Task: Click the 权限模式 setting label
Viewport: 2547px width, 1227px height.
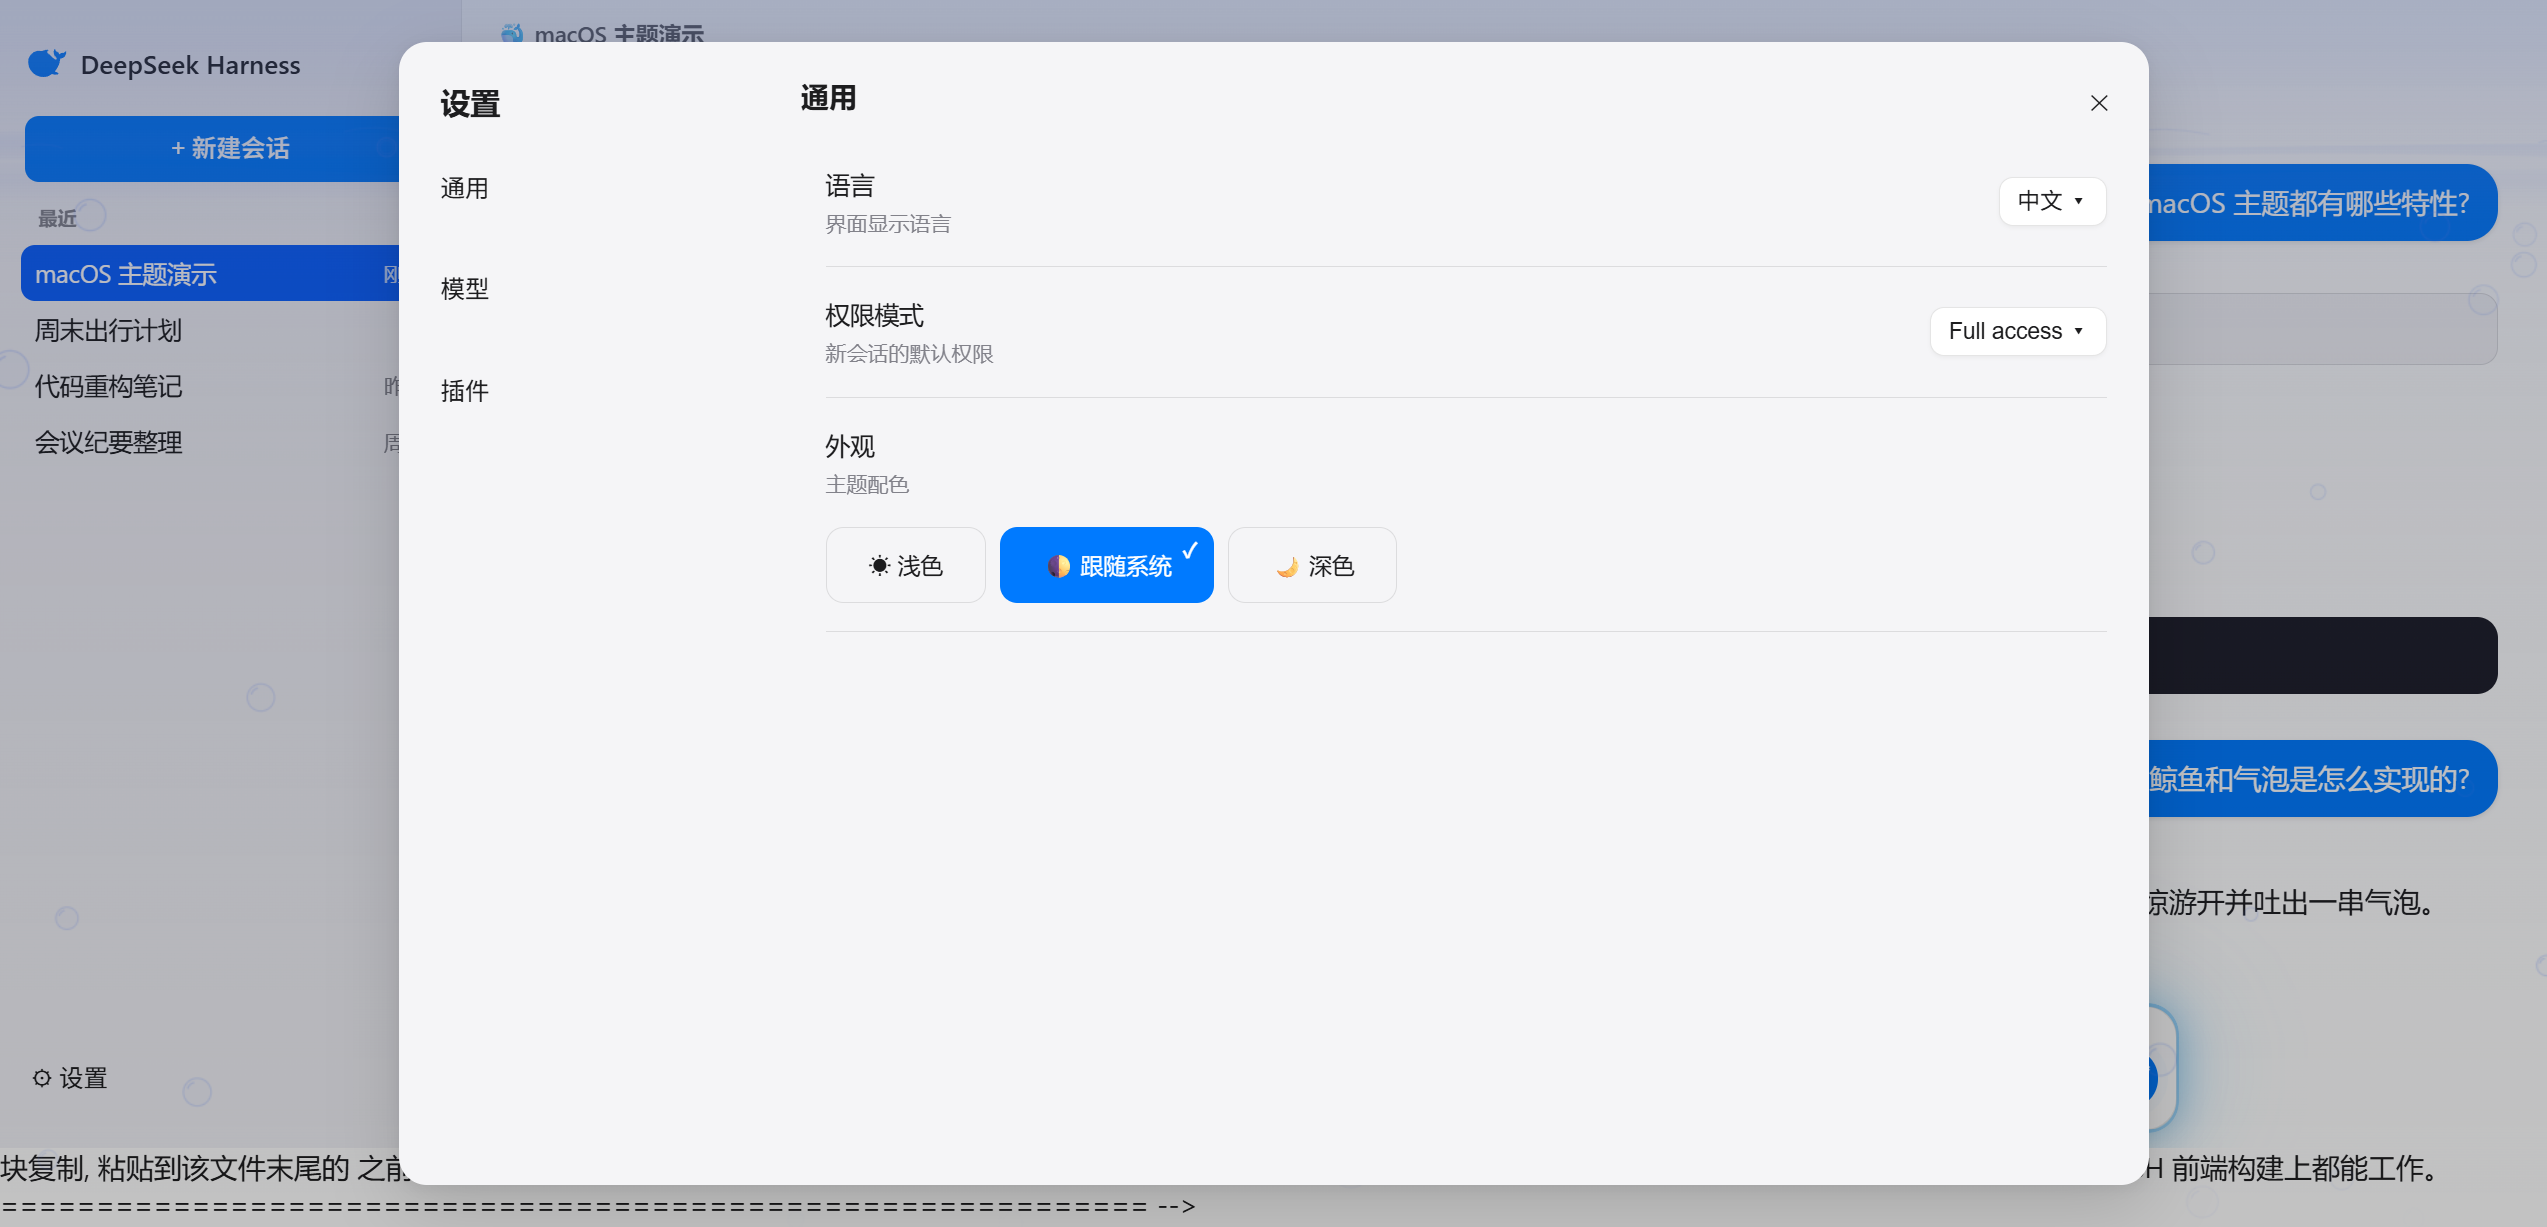Action: [874, 316]
